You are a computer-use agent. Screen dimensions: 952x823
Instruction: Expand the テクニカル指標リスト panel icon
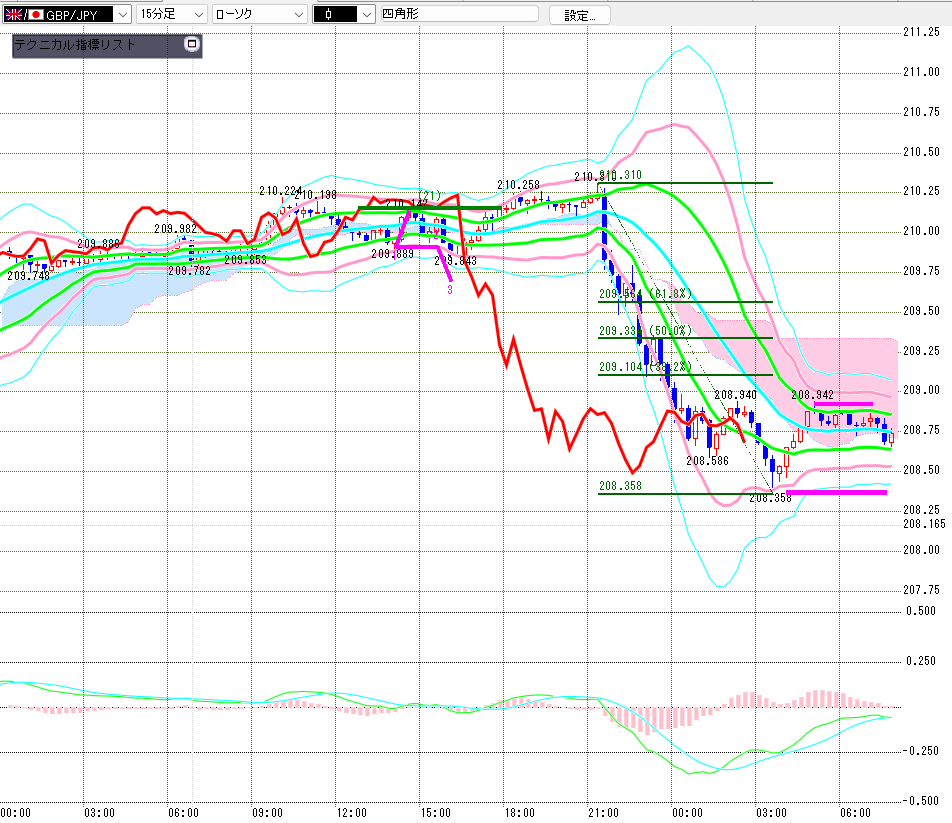[192, 44]
